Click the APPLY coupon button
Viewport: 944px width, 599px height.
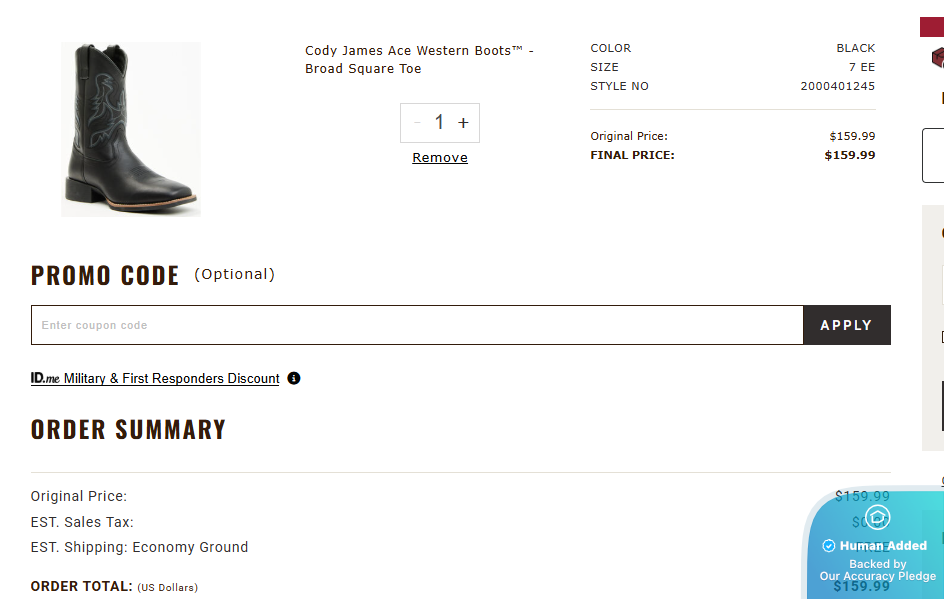click(x=846, y=324)
